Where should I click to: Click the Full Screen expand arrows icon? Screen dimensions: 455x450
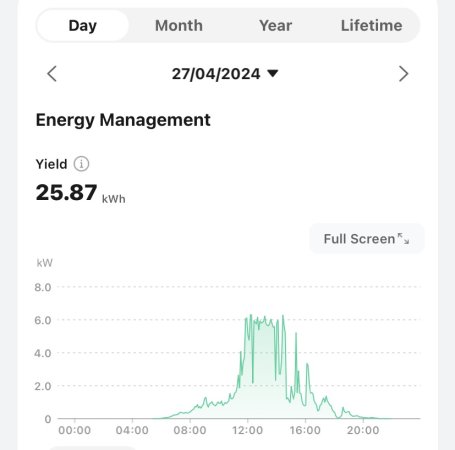pos(403,239)
